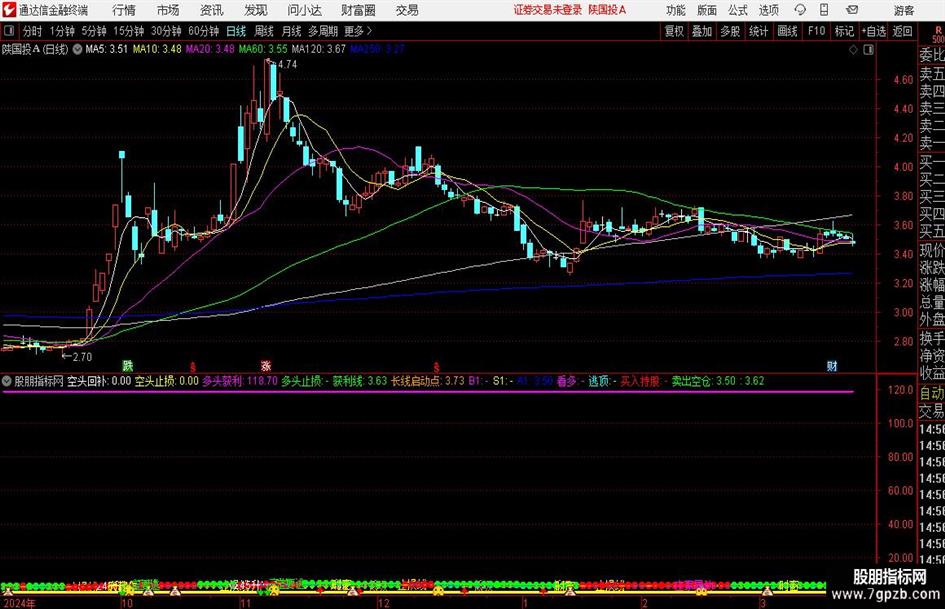The height and width of the screenshot is (609, 945).
Task: Switch to 1分钟 period
Action: coord(61,31)
